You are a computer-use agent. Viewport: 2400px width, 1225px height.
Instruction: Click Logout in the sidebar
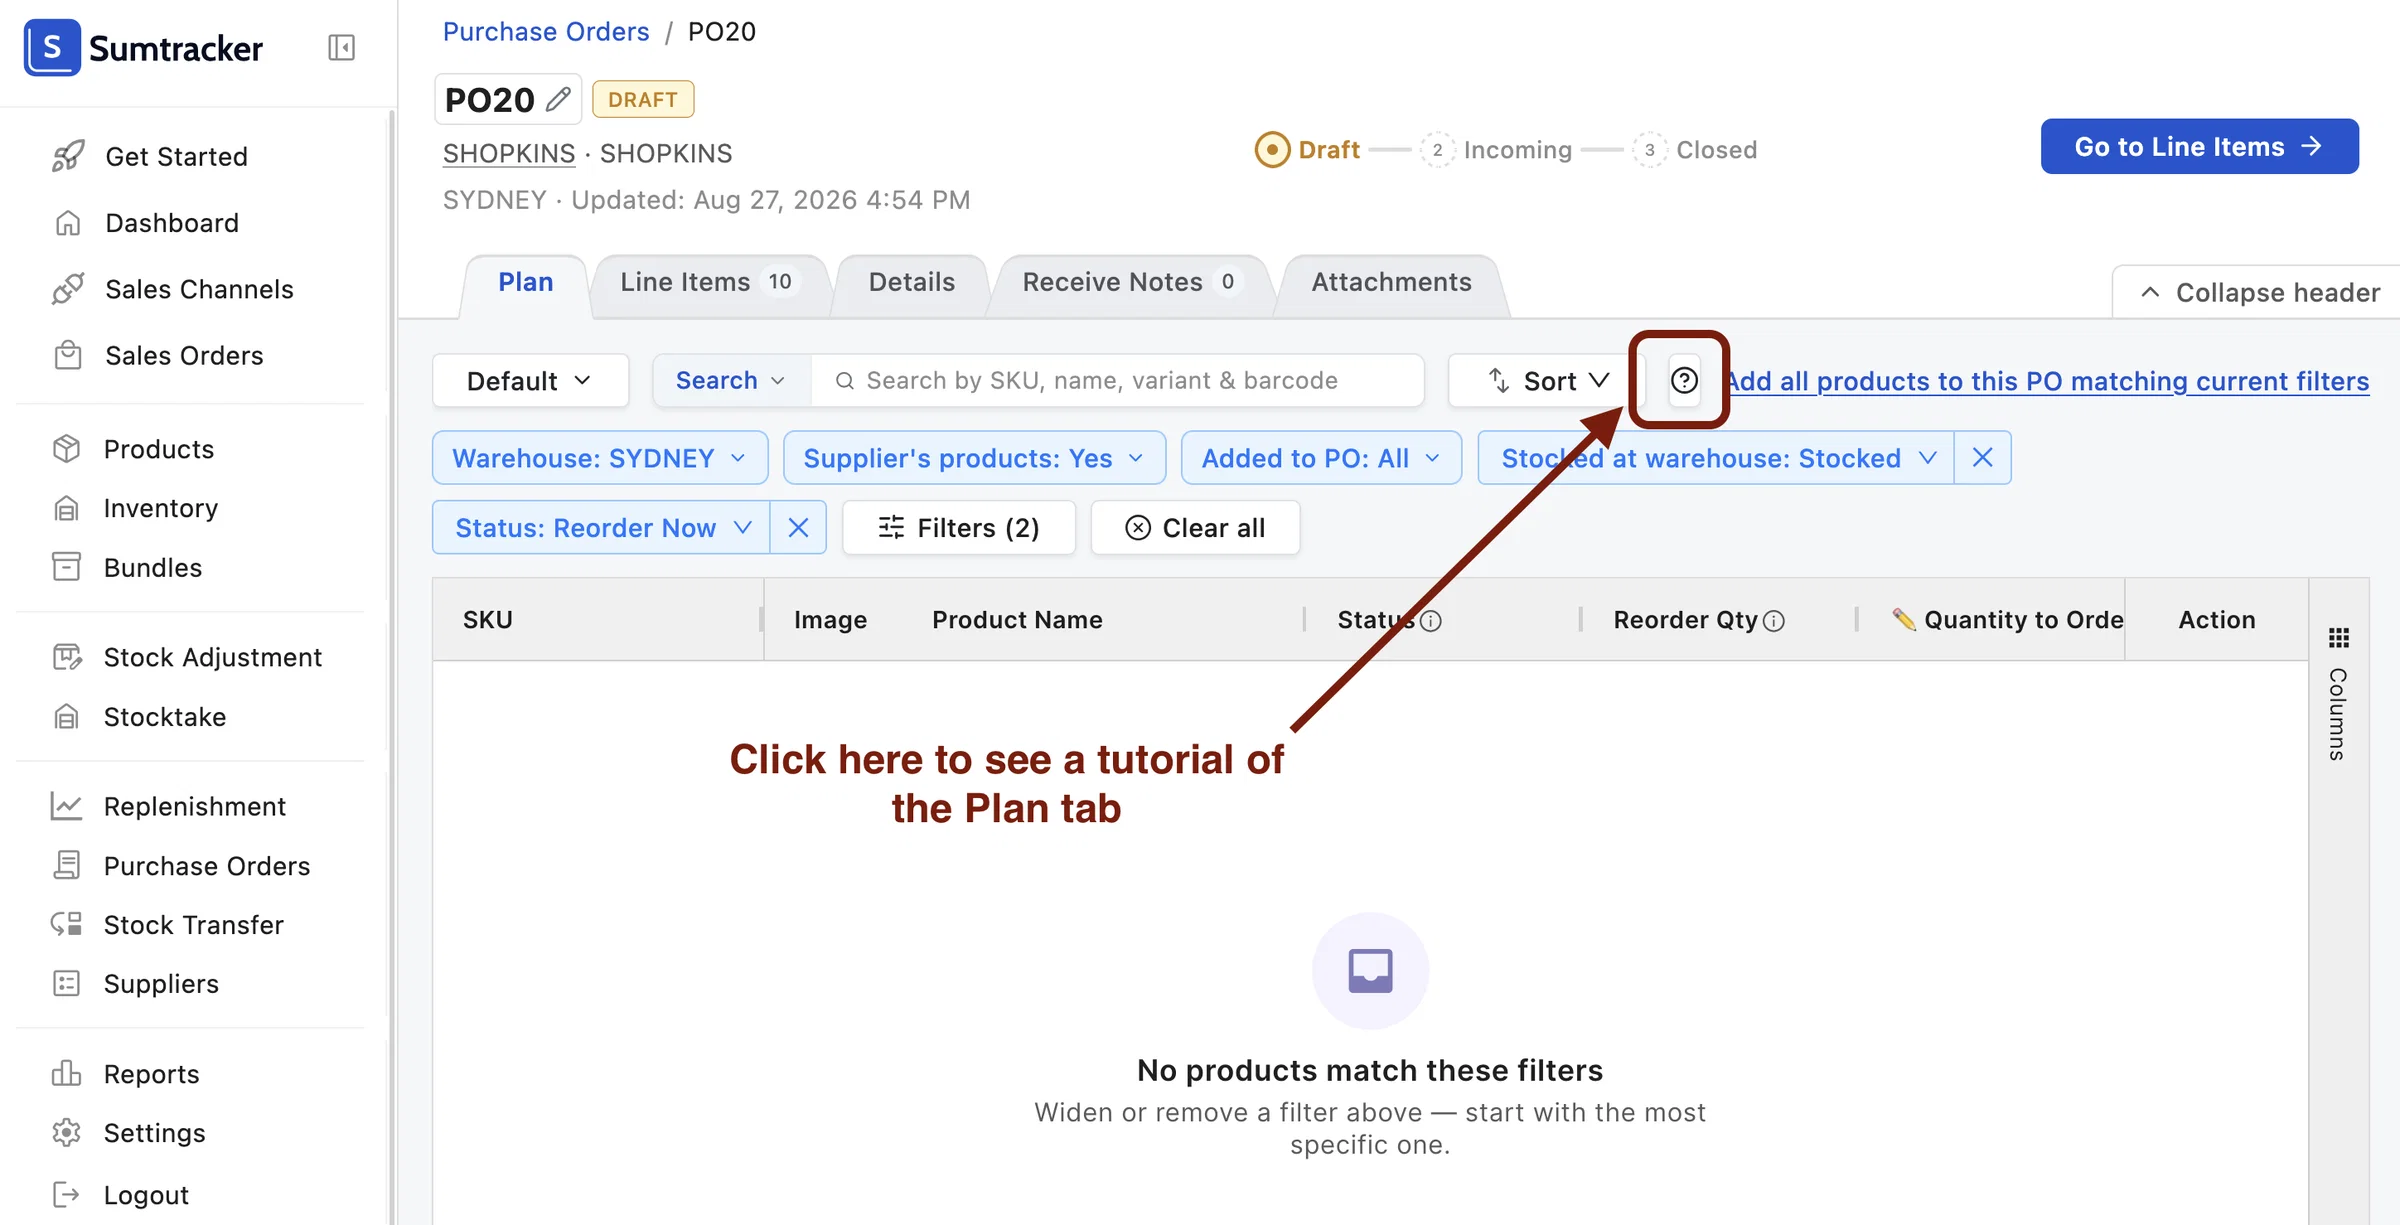(146, 1195)
